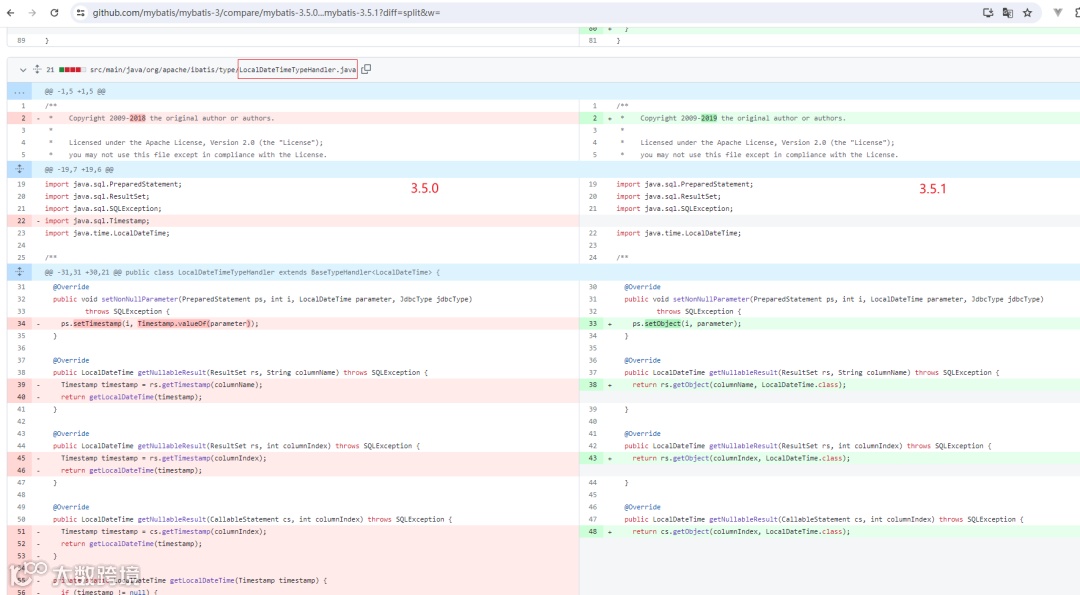Click line number 38 beside rs.getObject(columnName
This screenshot has width=1080, height=595.
pyautogui.click(x=592, y=385)
